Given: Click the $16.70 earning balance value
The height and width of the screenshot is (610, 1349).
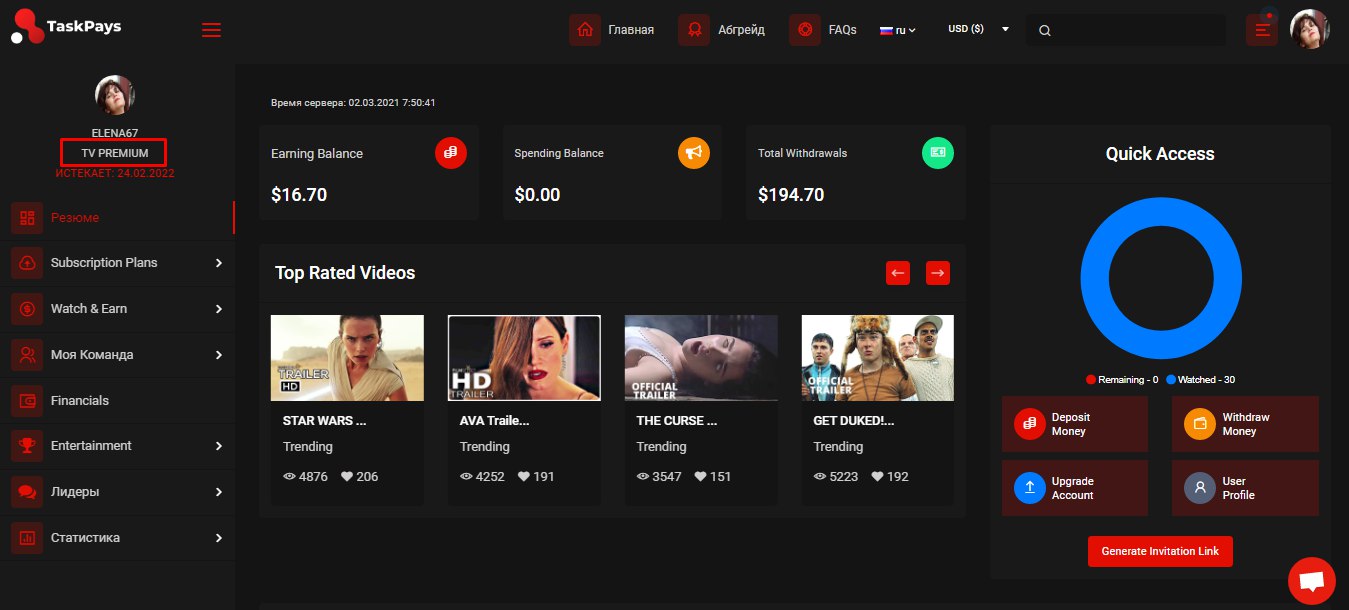Looking at the screenshot, I should tap(299, 195).
